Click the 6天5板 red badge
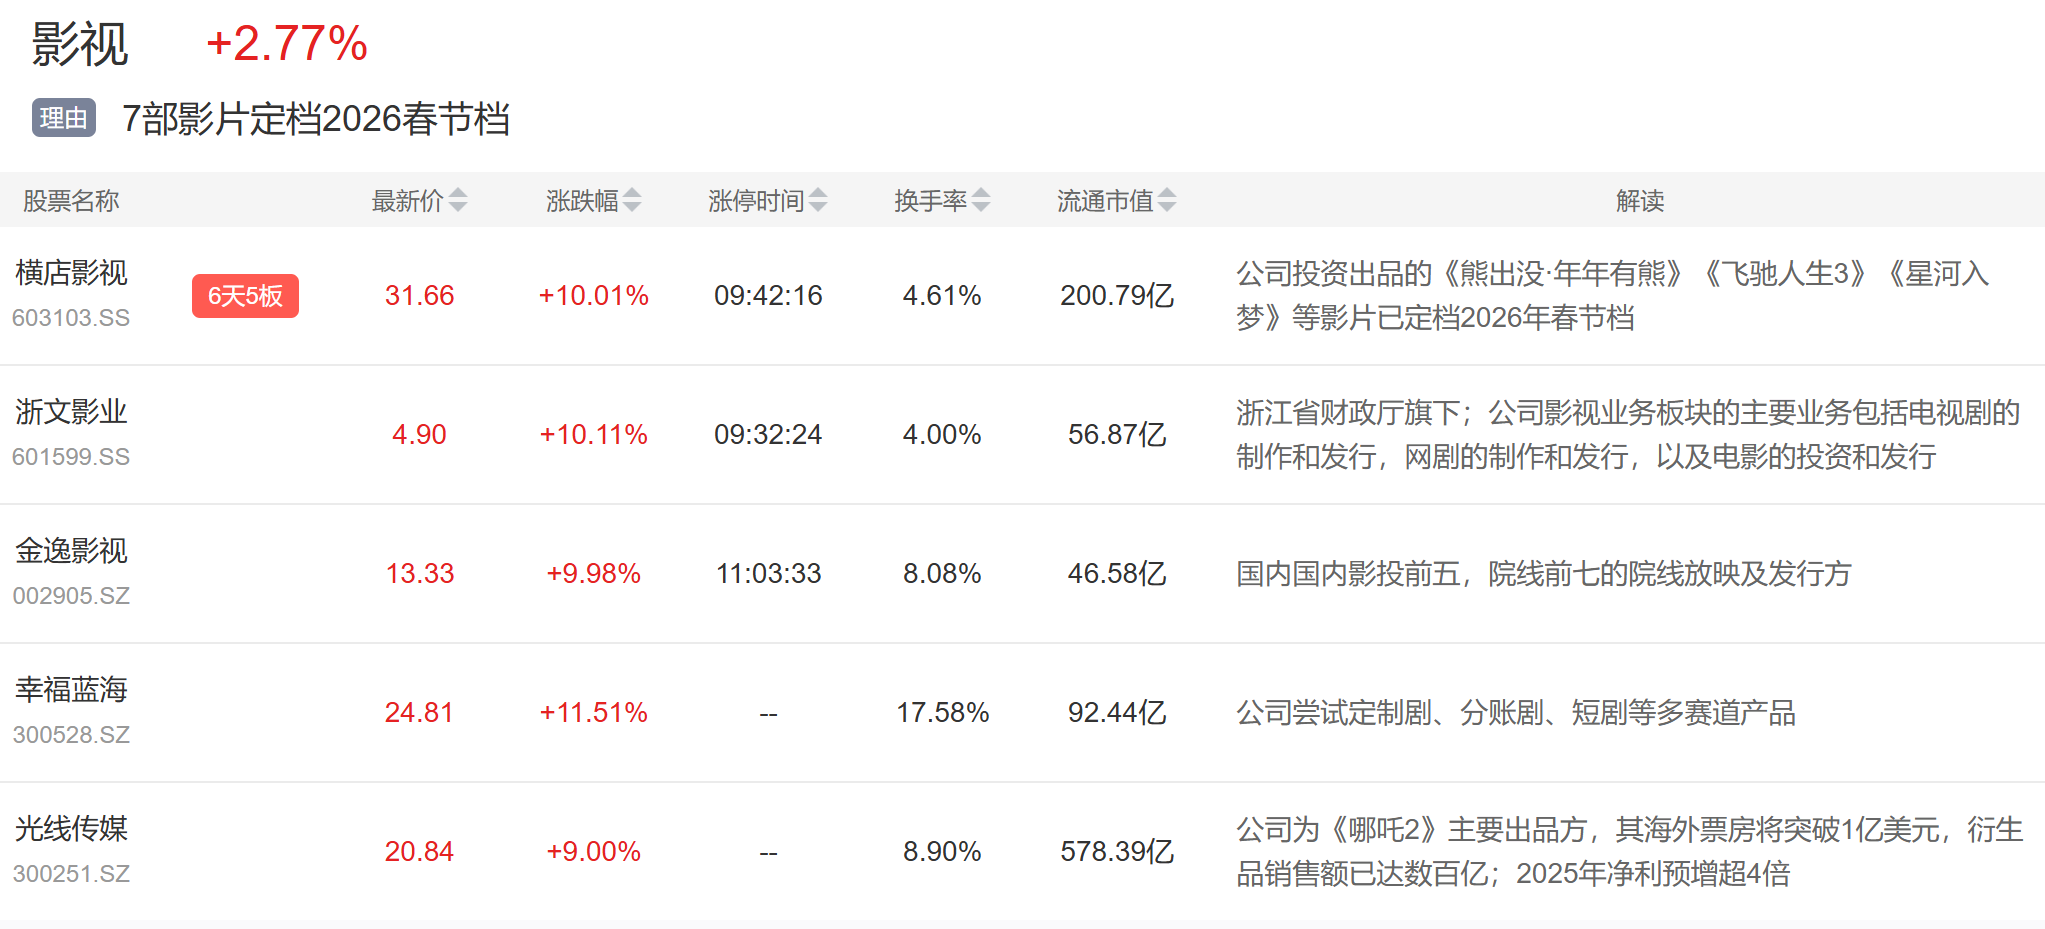Screen dimensions: 2045x929 pyautogui.click(x=245, y=296)
